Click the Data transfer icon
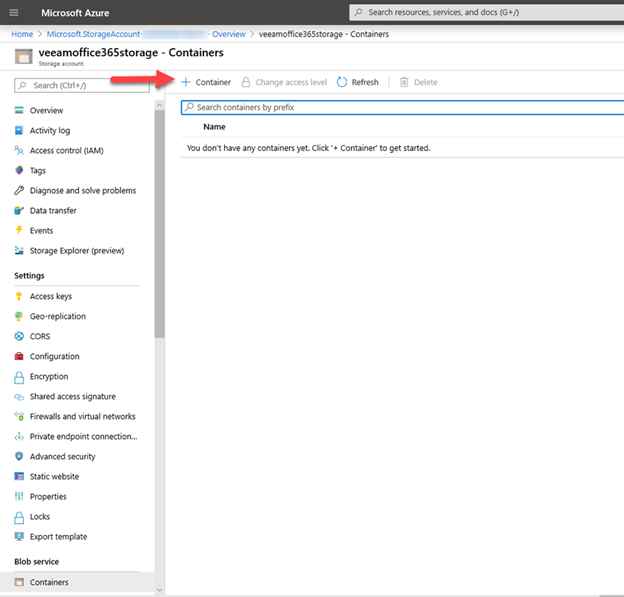 [x=19, y=210]
